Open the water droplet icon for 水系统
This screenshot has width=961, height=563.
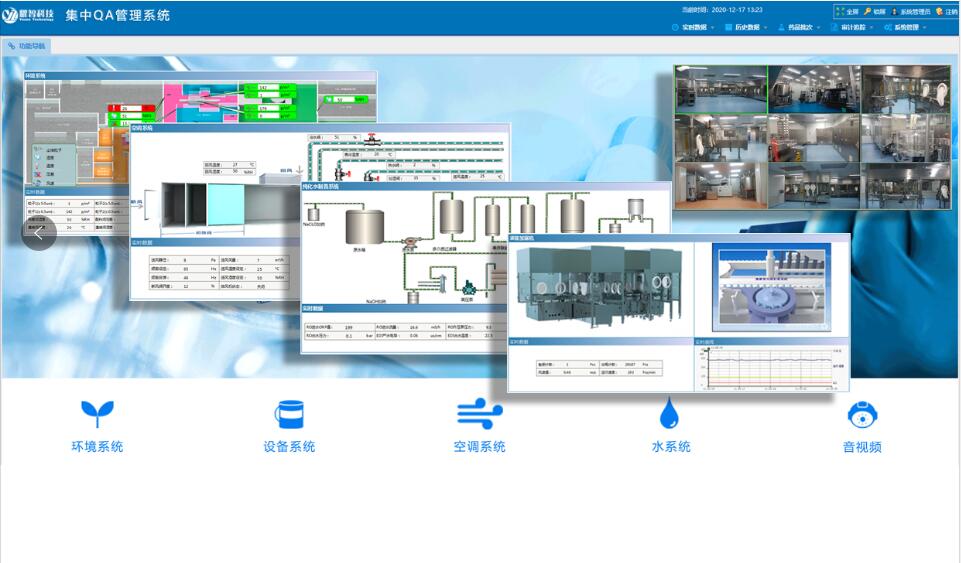click(x=670, y=413)
